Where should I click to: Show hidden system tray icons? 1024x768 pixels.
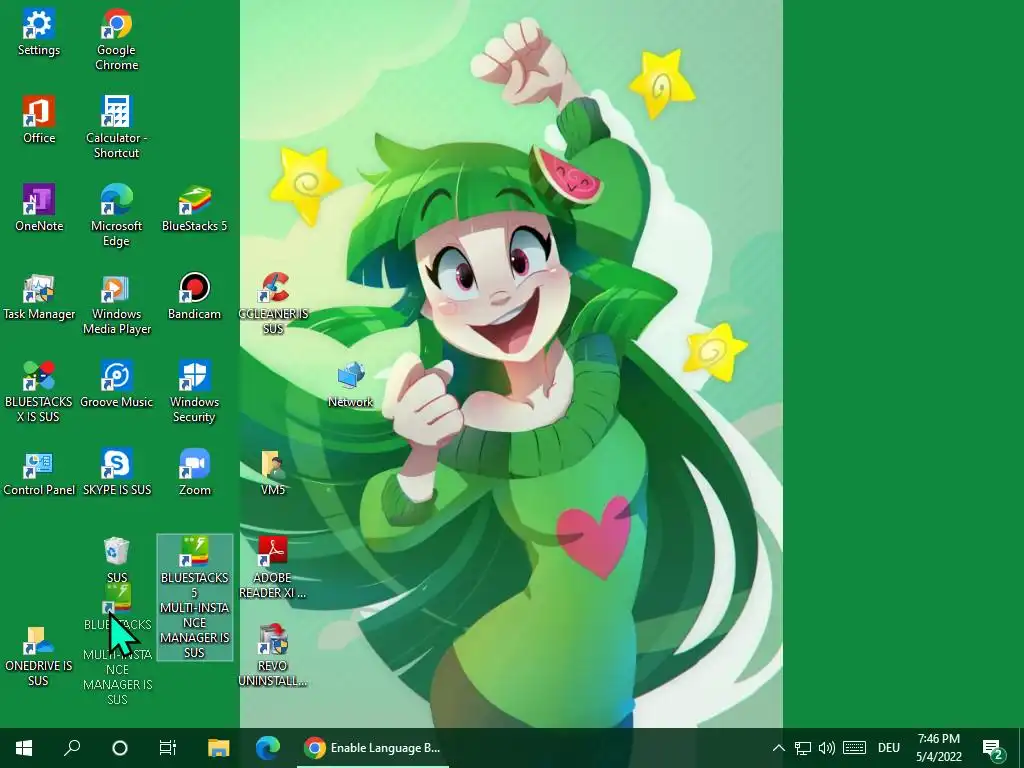pos(778,748)
